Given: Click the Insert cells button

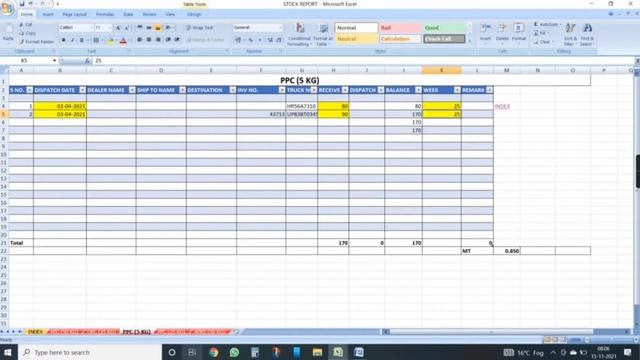Looking at the screenshot, I should click(485, 33).
